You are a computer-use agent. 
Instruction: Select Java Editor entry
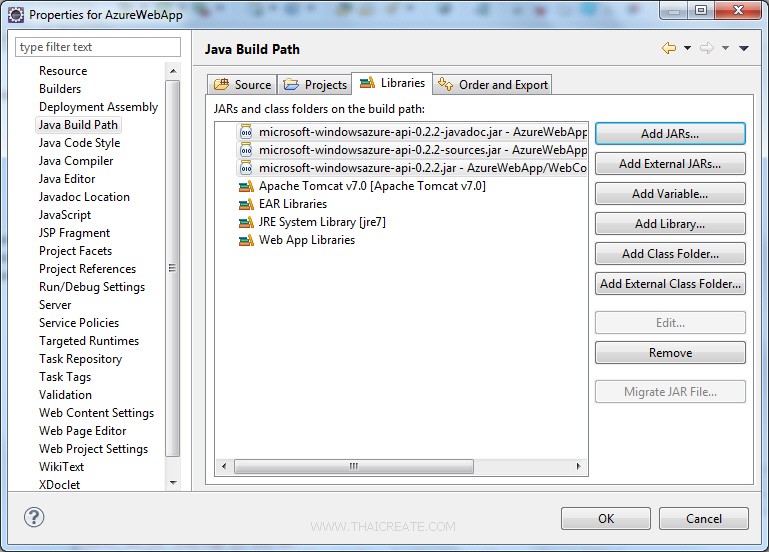(x=67, y=179)
